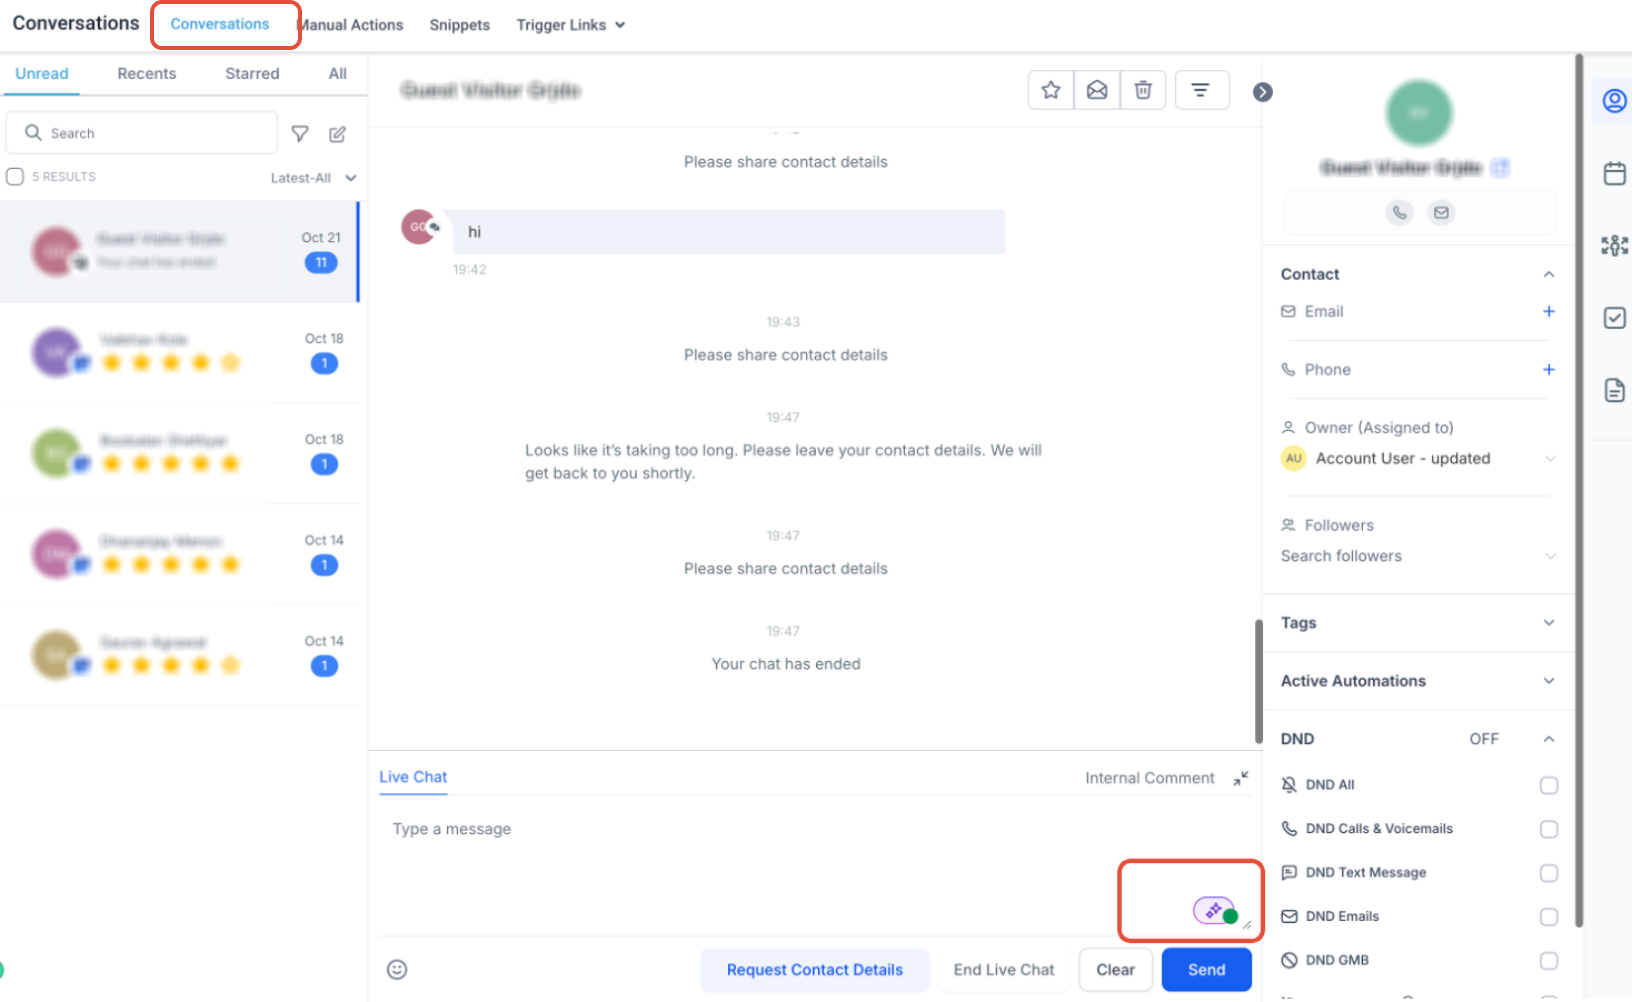Open contact details link icon beside name
1632x1002 pixels.
point(1500,168)
